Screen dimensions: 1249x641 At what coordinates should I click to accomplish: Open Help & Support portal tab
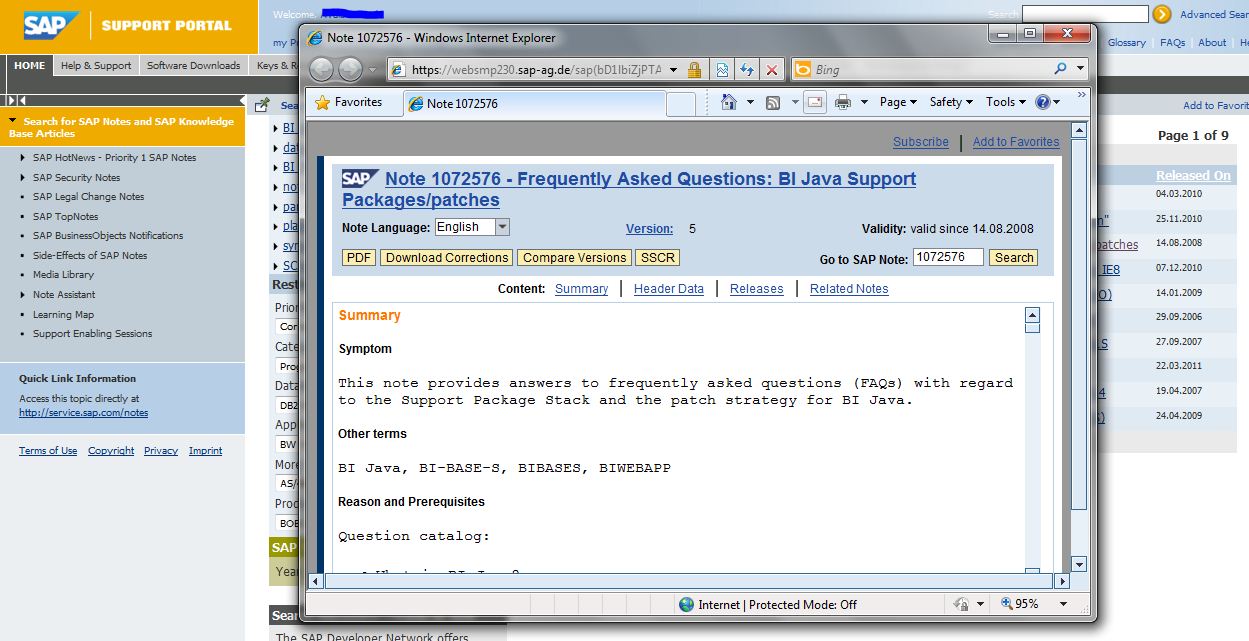(96, 66)
